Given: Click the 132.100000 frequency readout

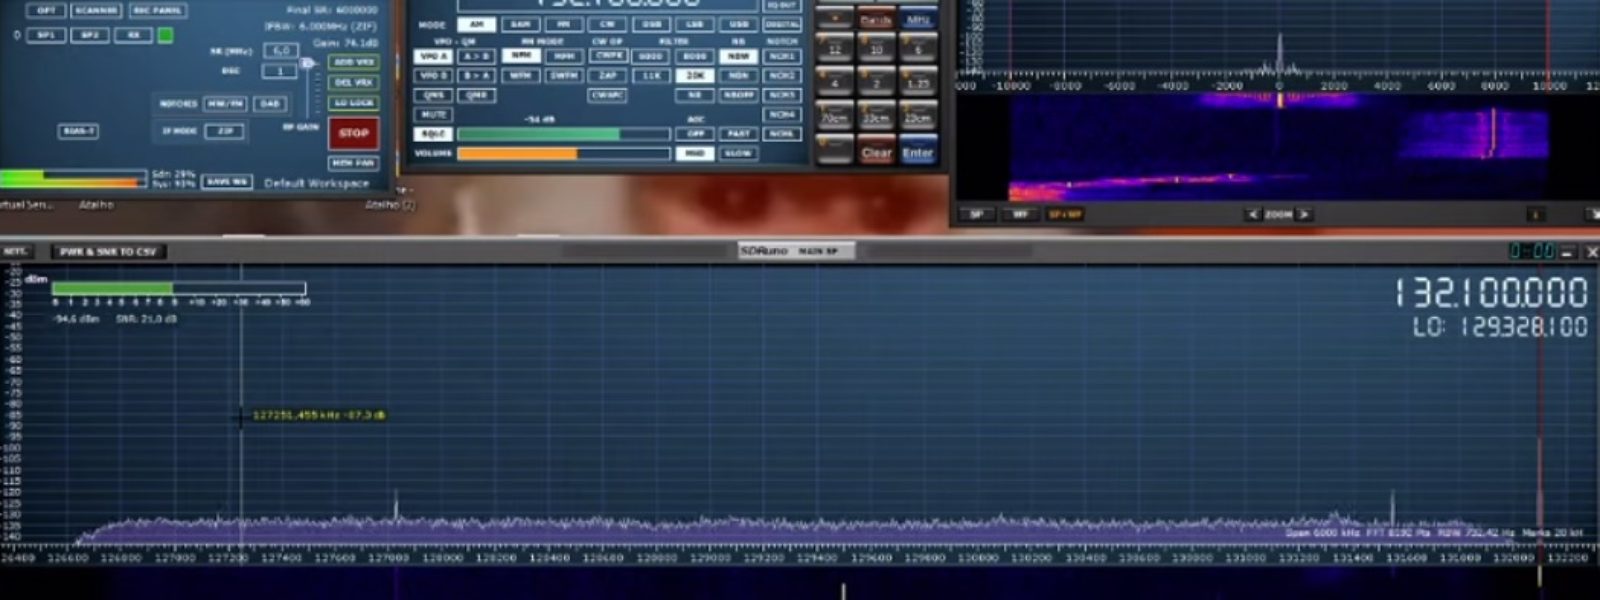Looking at the screenshot, I should coord(1490,293).
